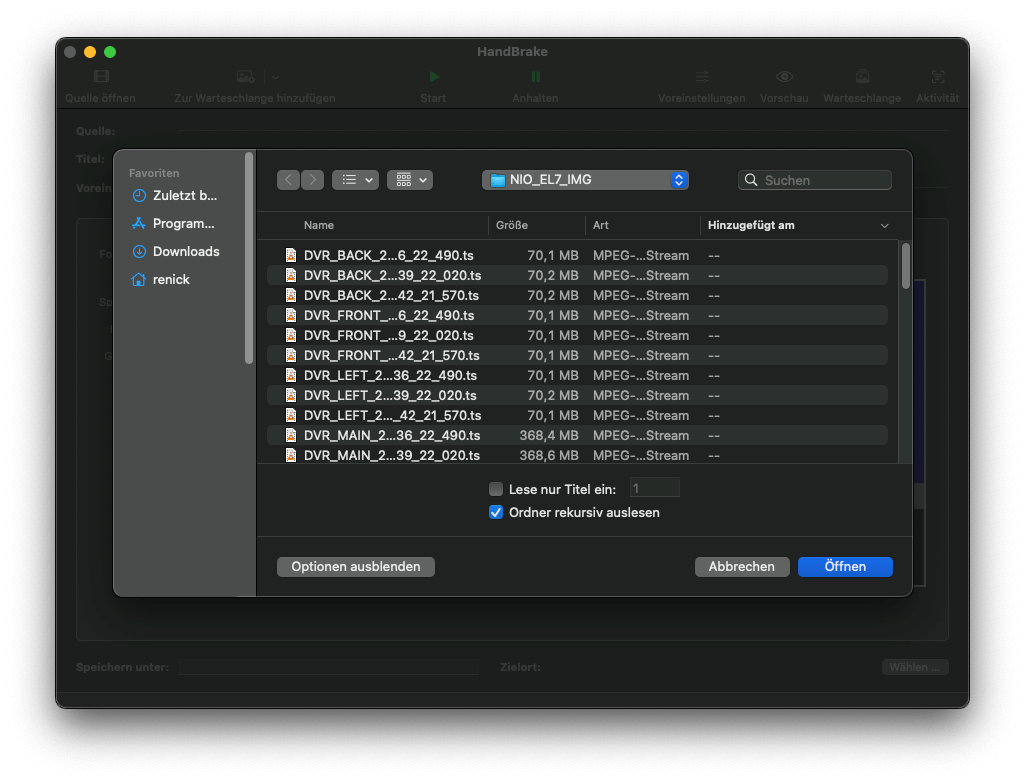Open the renick home folder in sidebar
1025x782 pixels.
click(x=161, y=280)
